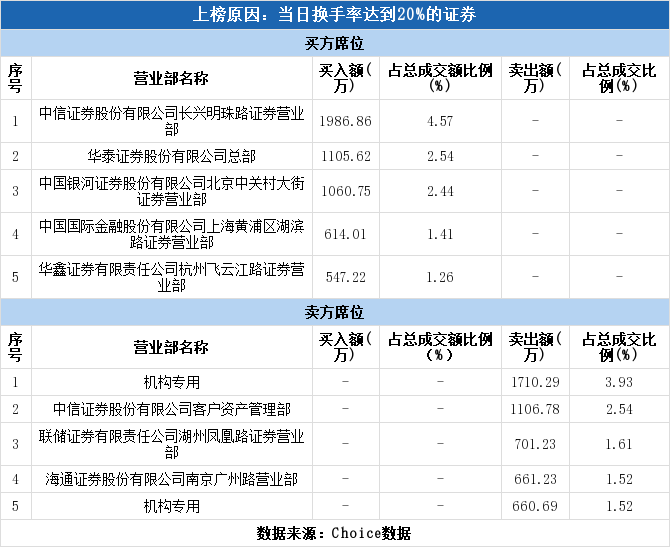Select buy amount 1060.75
This screenshot has width=670, height=547.
click(x=345, y=191)
